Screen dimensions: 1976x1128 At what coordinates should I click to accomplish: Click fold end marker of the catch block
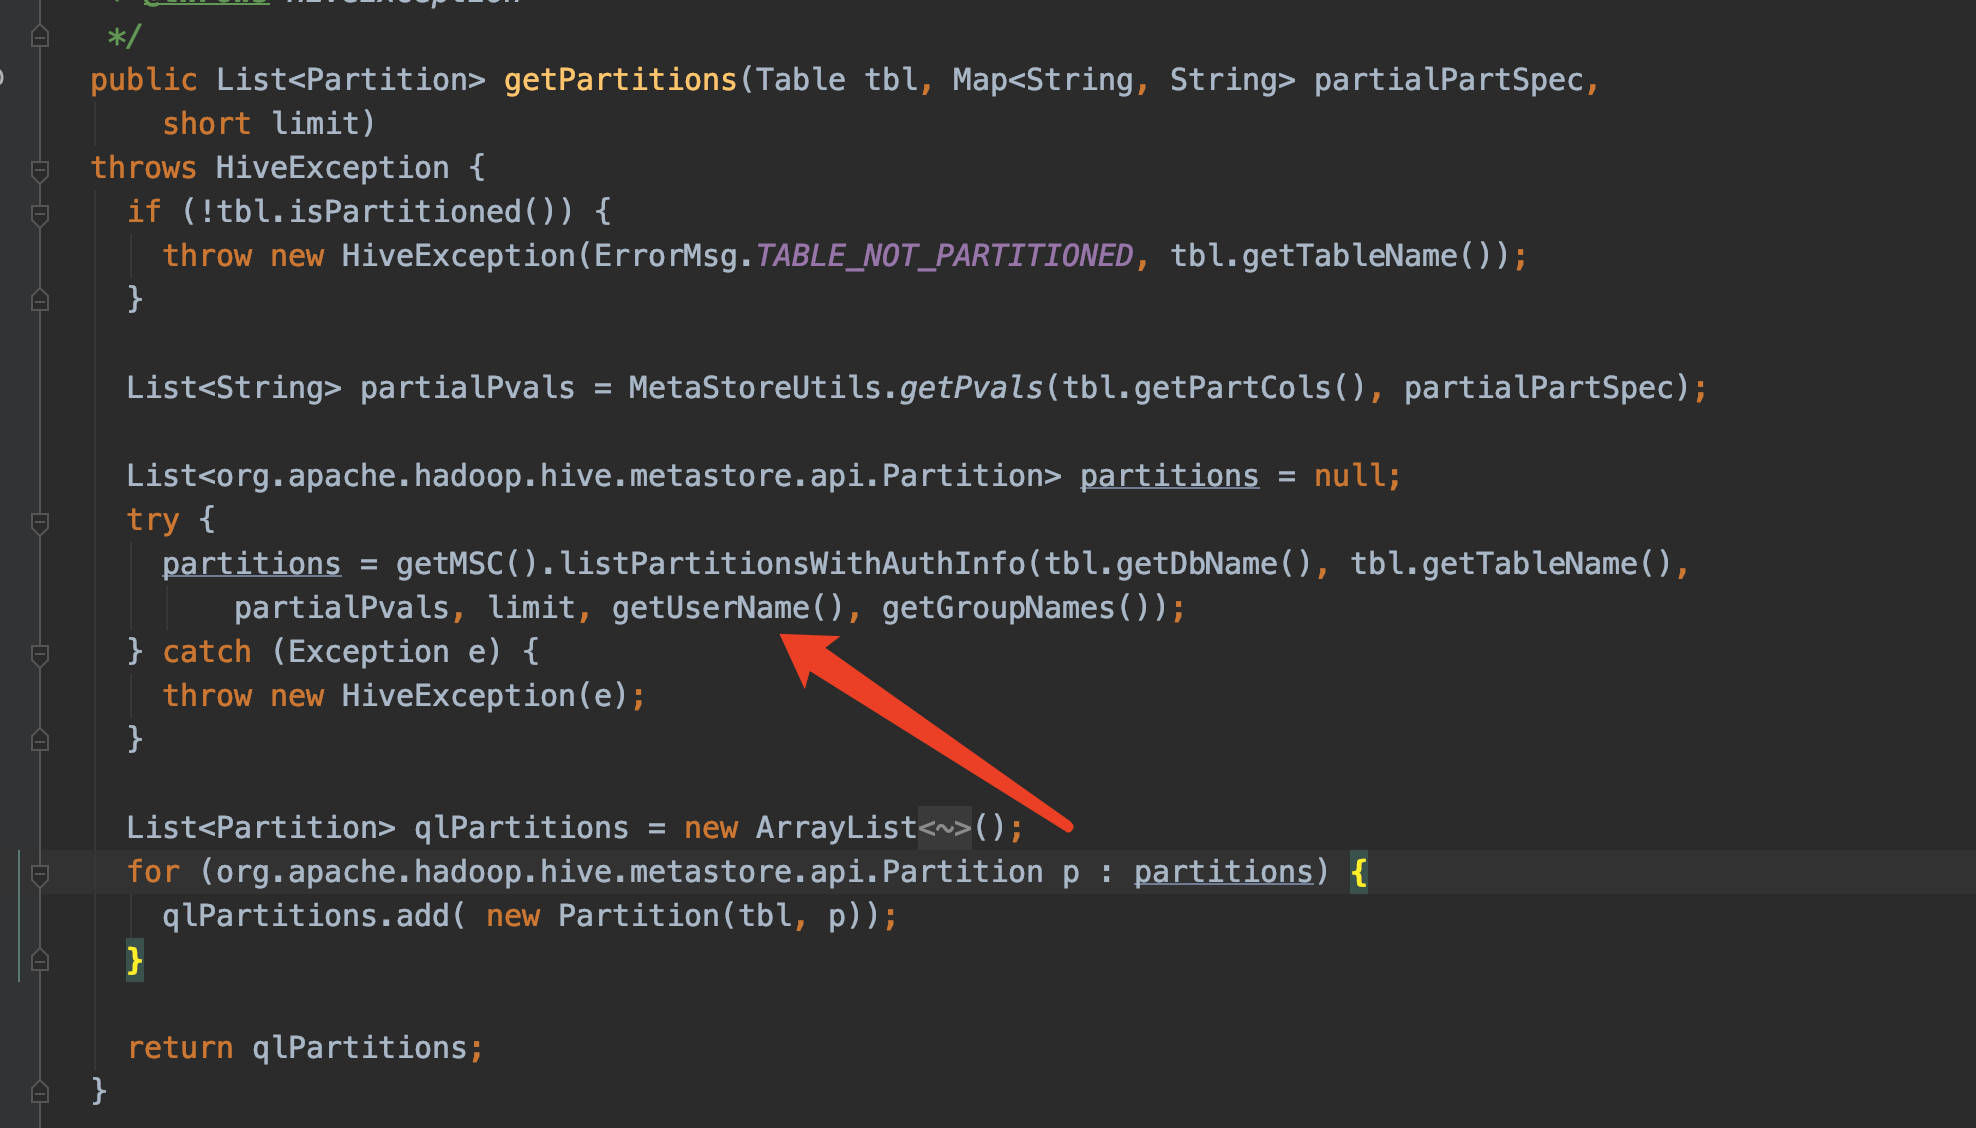[40, 740]
